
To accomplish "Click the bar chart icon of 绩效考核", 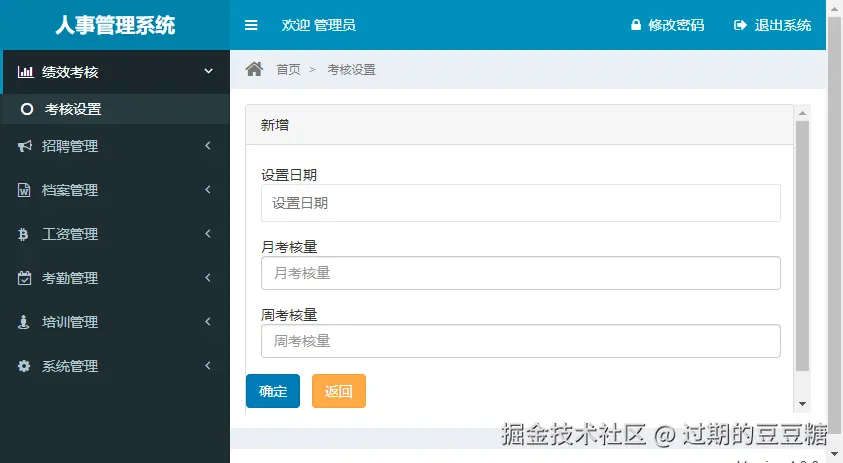I will (25, 72).
